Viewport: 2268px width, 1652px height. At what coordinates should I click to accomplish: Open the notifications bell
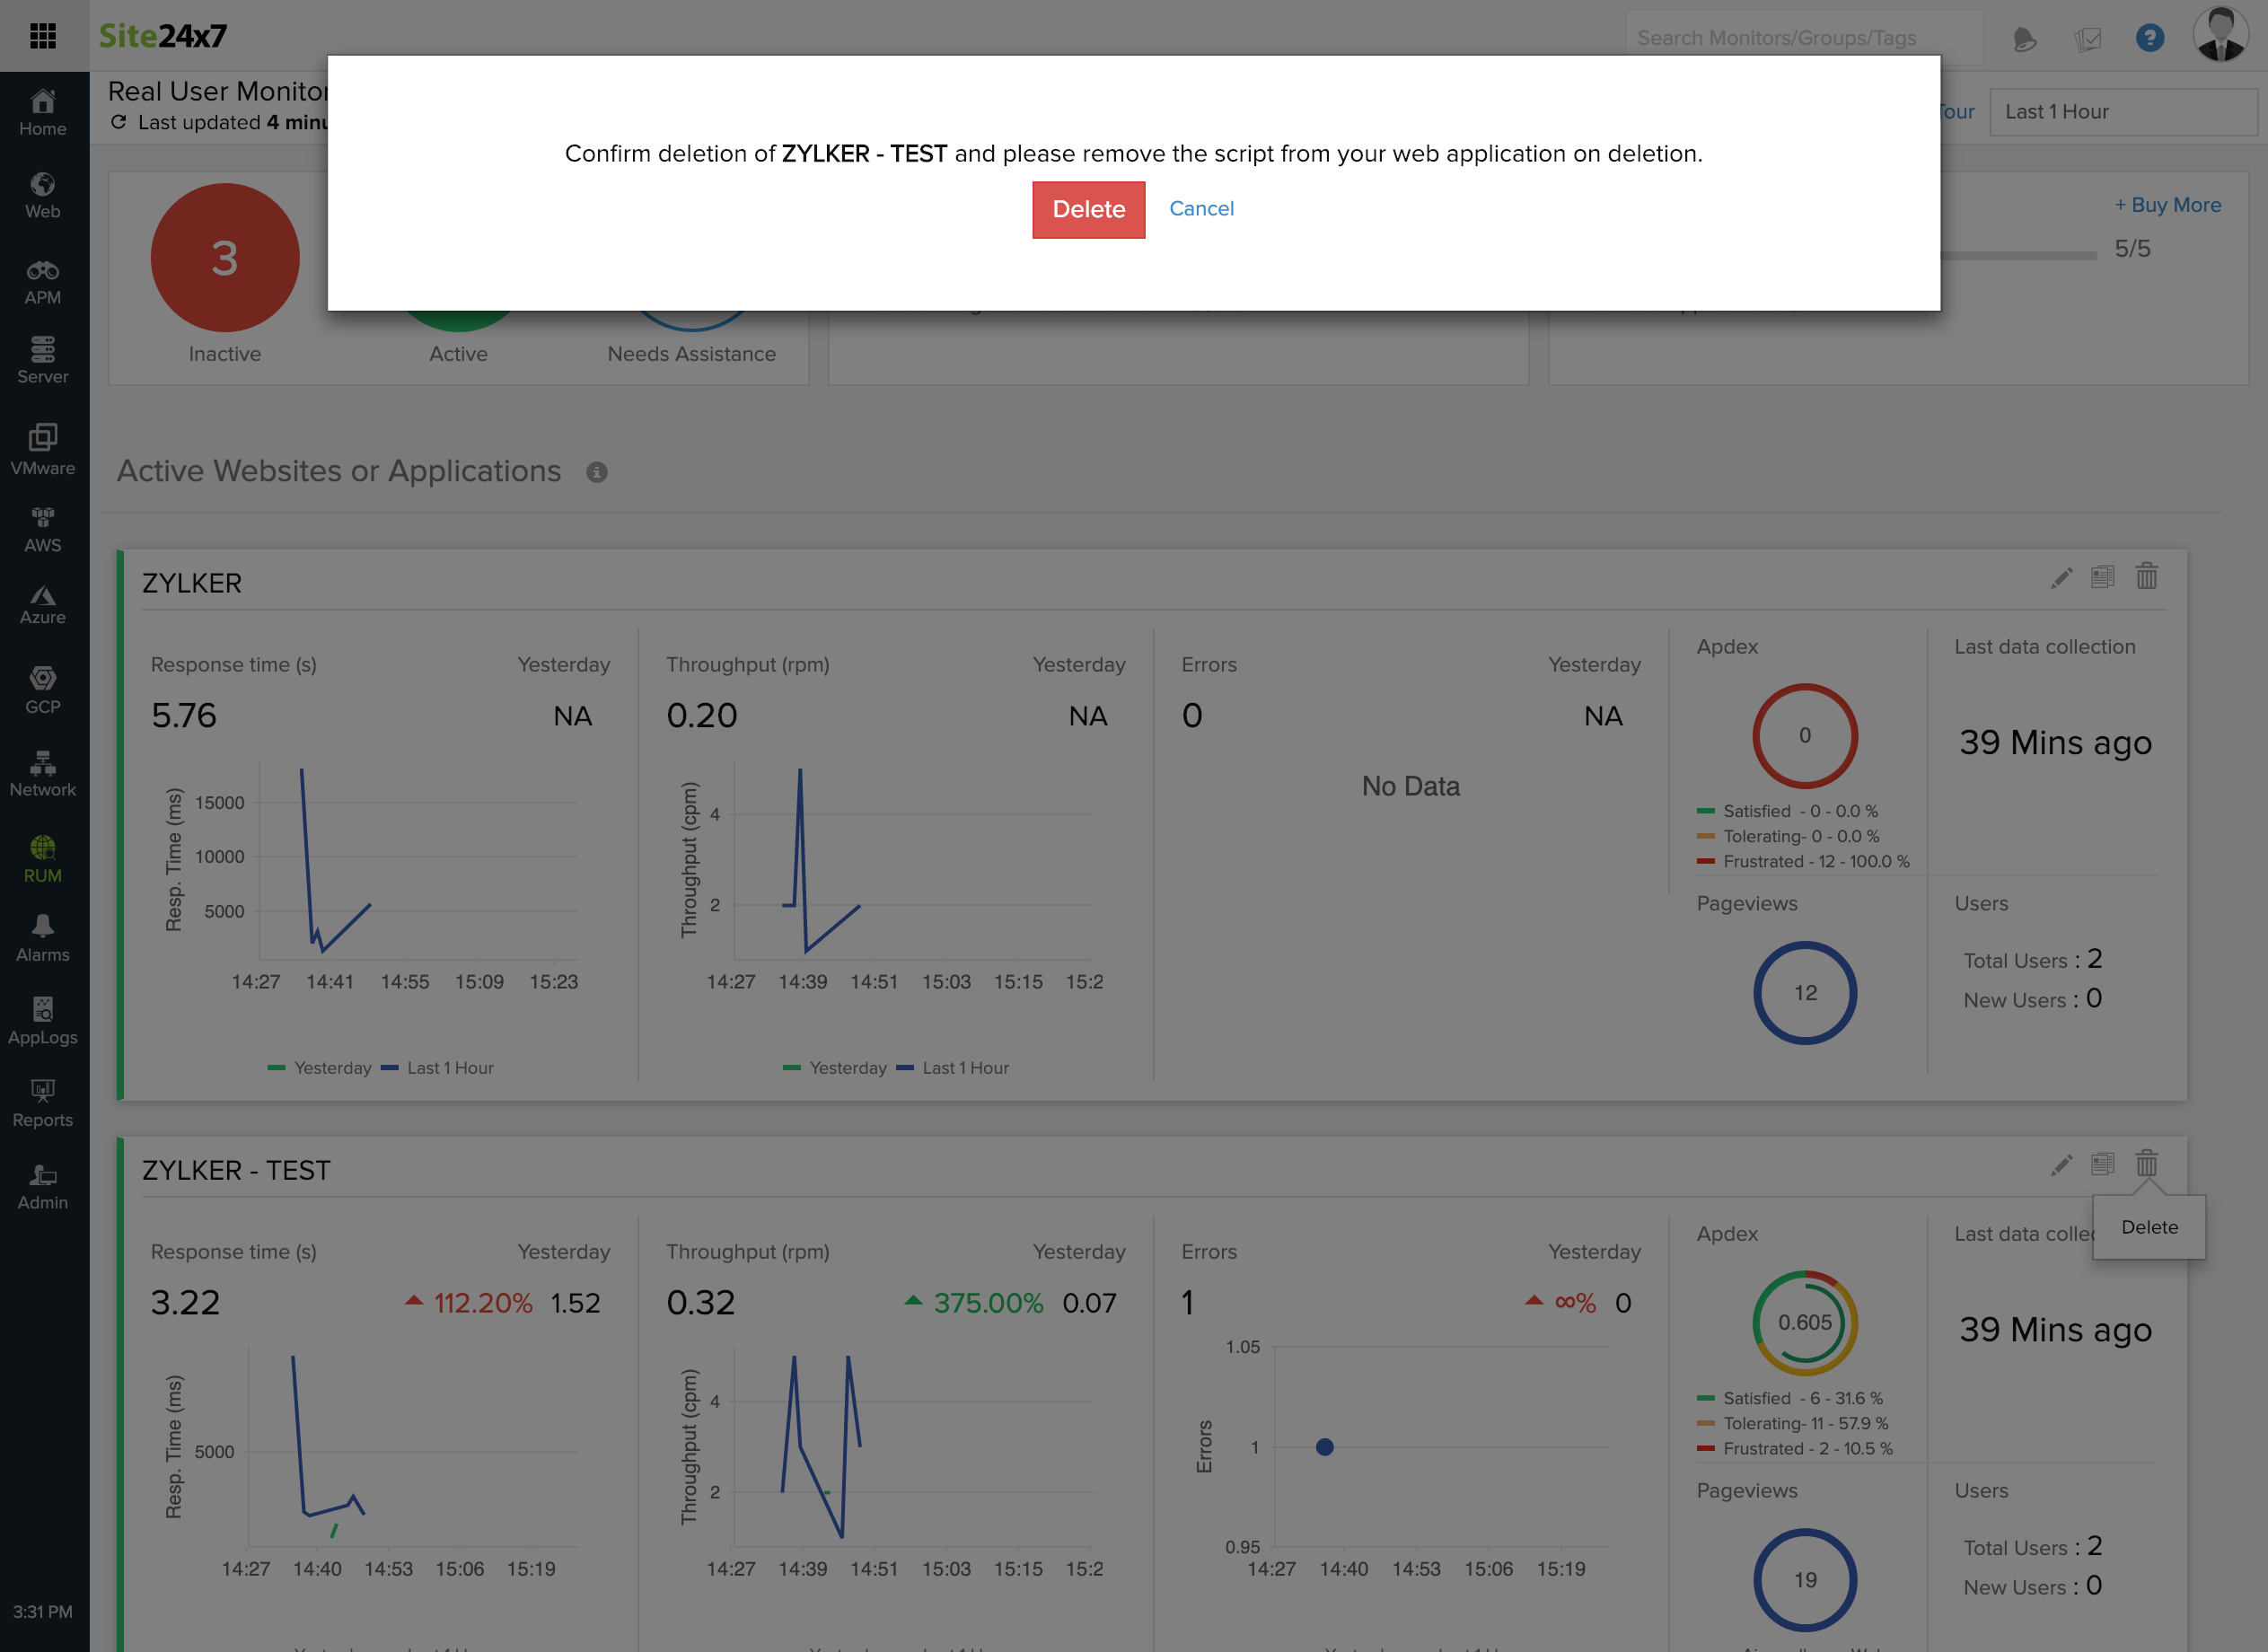(x=2024, y=36)
